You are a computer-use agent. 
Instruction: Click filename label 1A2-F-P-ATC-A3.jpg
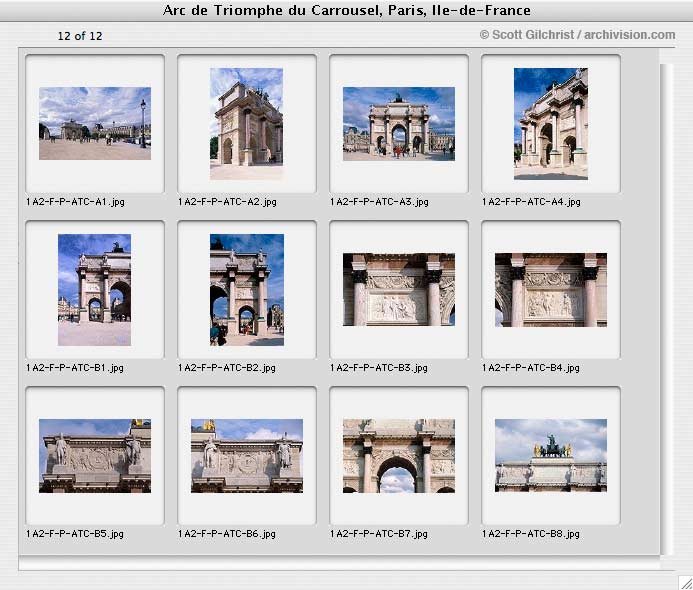pyautogui.click(x=379, y=202)
